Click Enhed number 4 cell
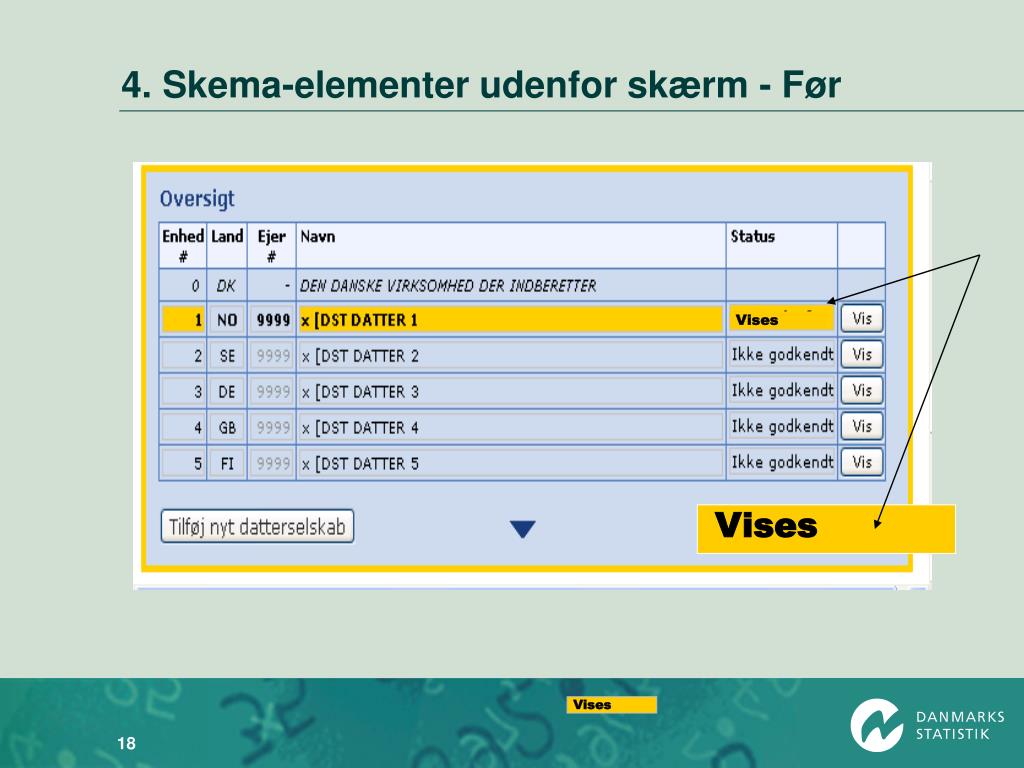The width and height of the screenshot is (1024, 768). tap(183, 427)
